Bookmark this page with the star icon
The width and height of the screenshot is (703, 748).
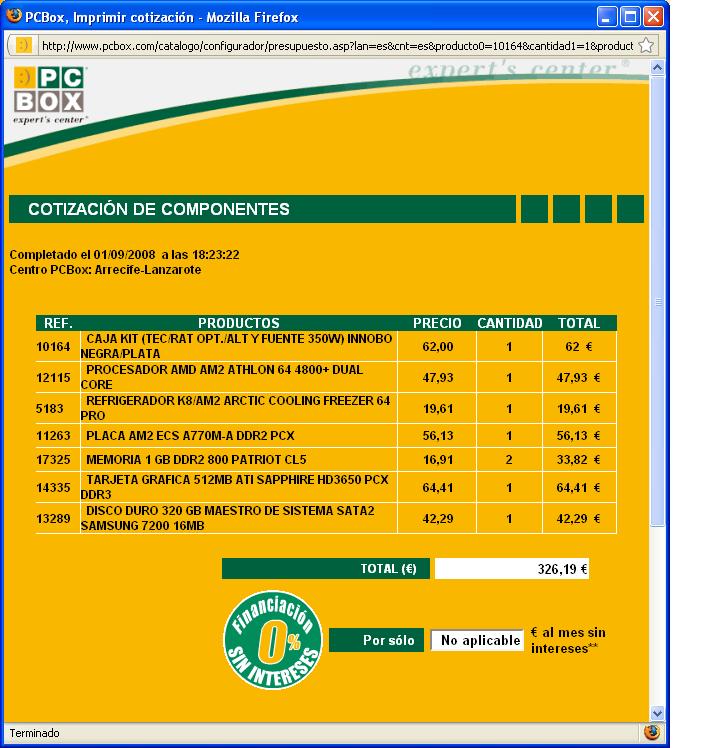(x=646, y=46)
